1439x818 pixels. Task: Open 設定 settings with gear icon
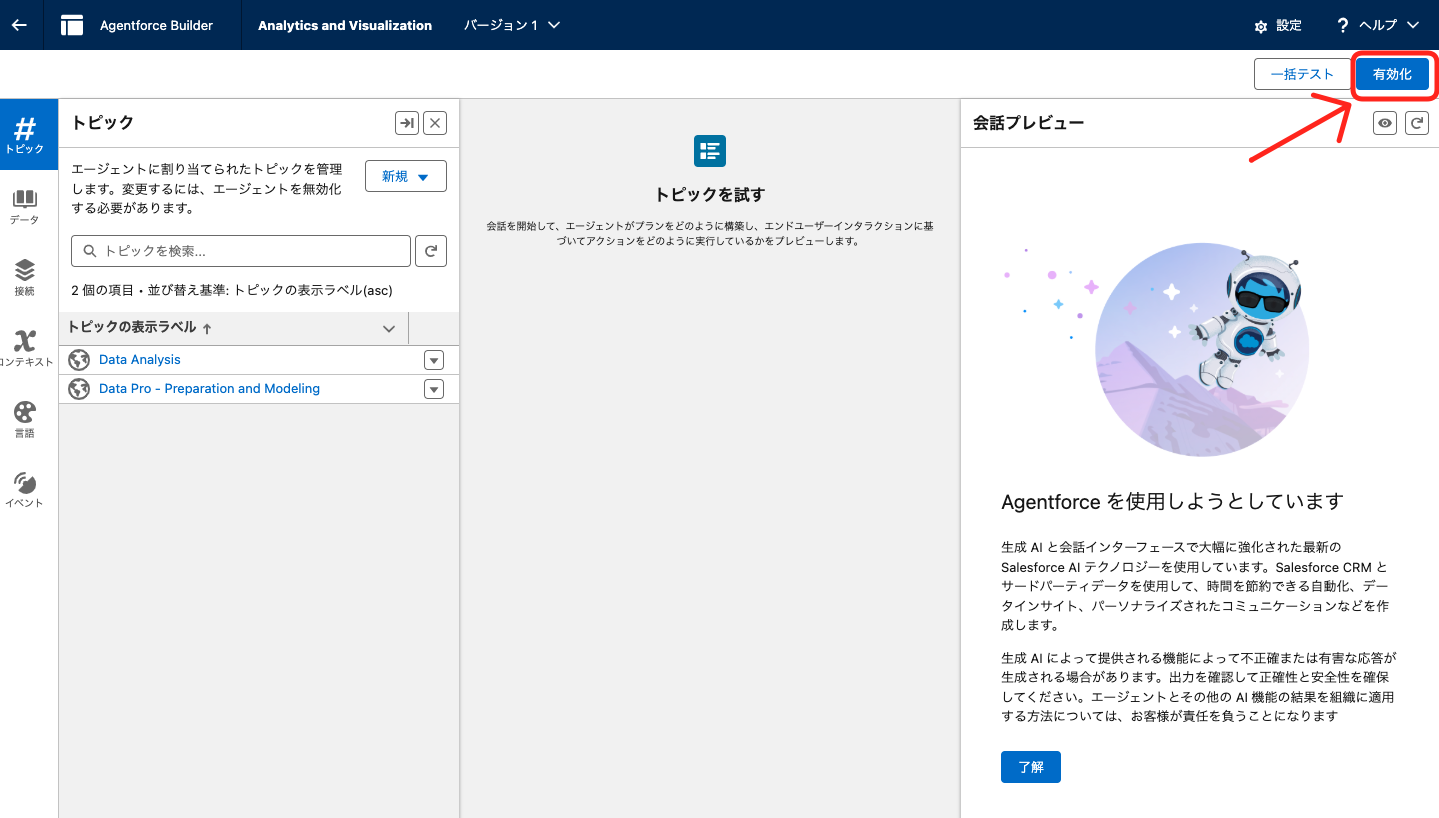point(1278,26)
